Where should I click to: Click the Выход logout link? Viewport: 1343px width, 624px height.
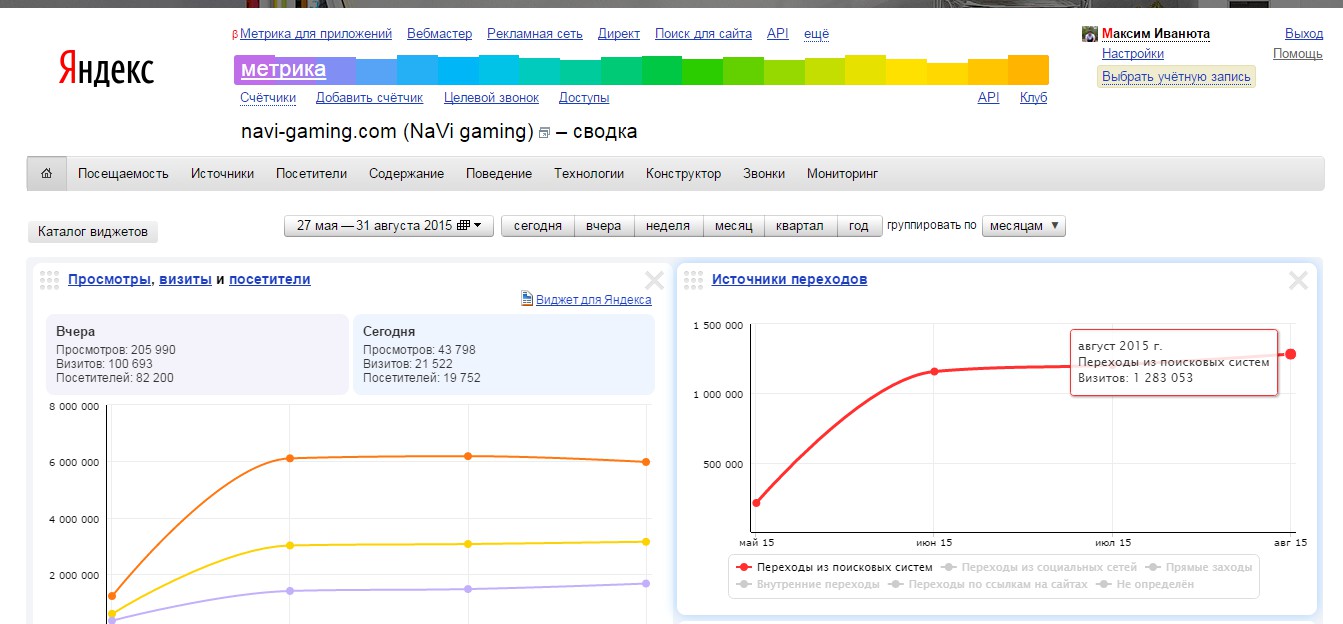pos(1304,34)
